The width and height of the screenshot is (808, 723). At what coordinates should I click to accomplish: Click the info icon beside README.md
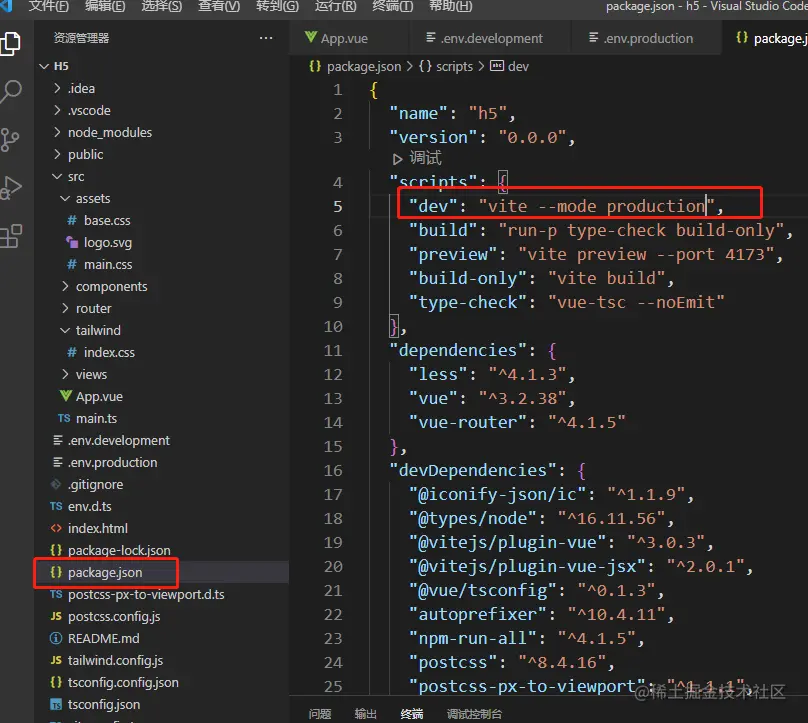pos(56,638)
